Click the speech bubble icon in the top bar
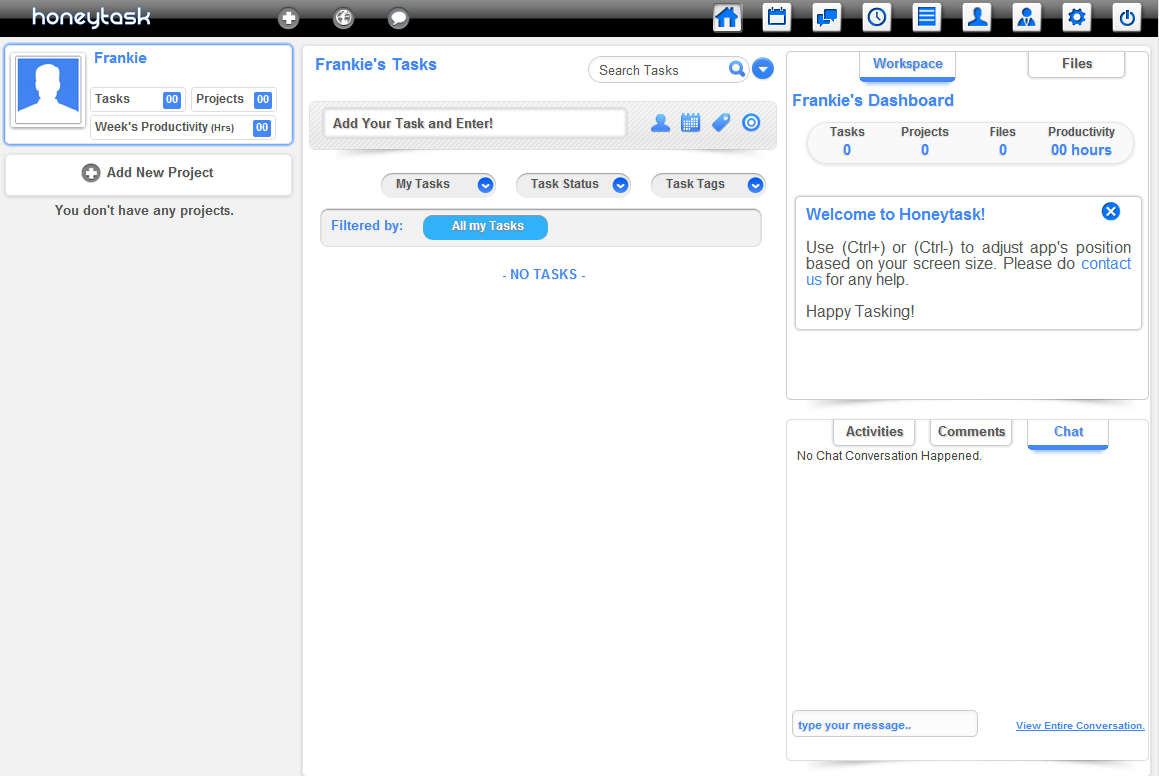Screen dimensions: 1159x776 (x=398, y=18)
